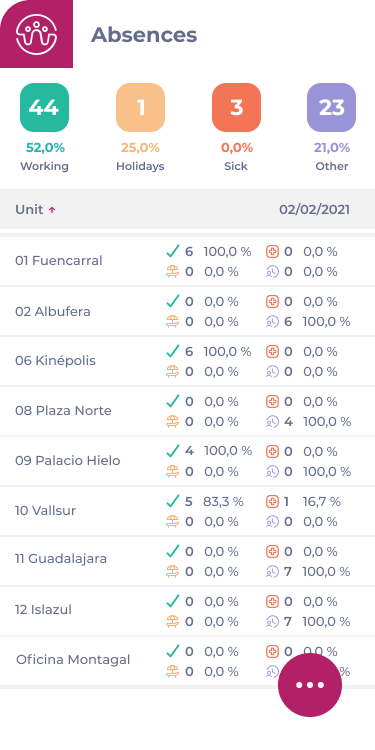Sort by the Unit column header

click(29, 210)
